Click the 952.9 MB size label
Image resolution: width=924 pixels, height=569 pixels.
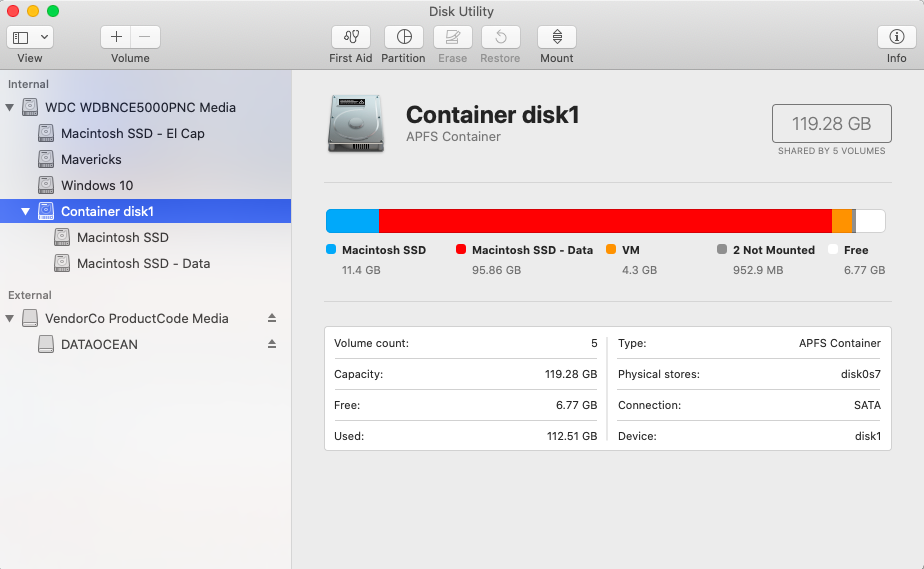(758, 270)
